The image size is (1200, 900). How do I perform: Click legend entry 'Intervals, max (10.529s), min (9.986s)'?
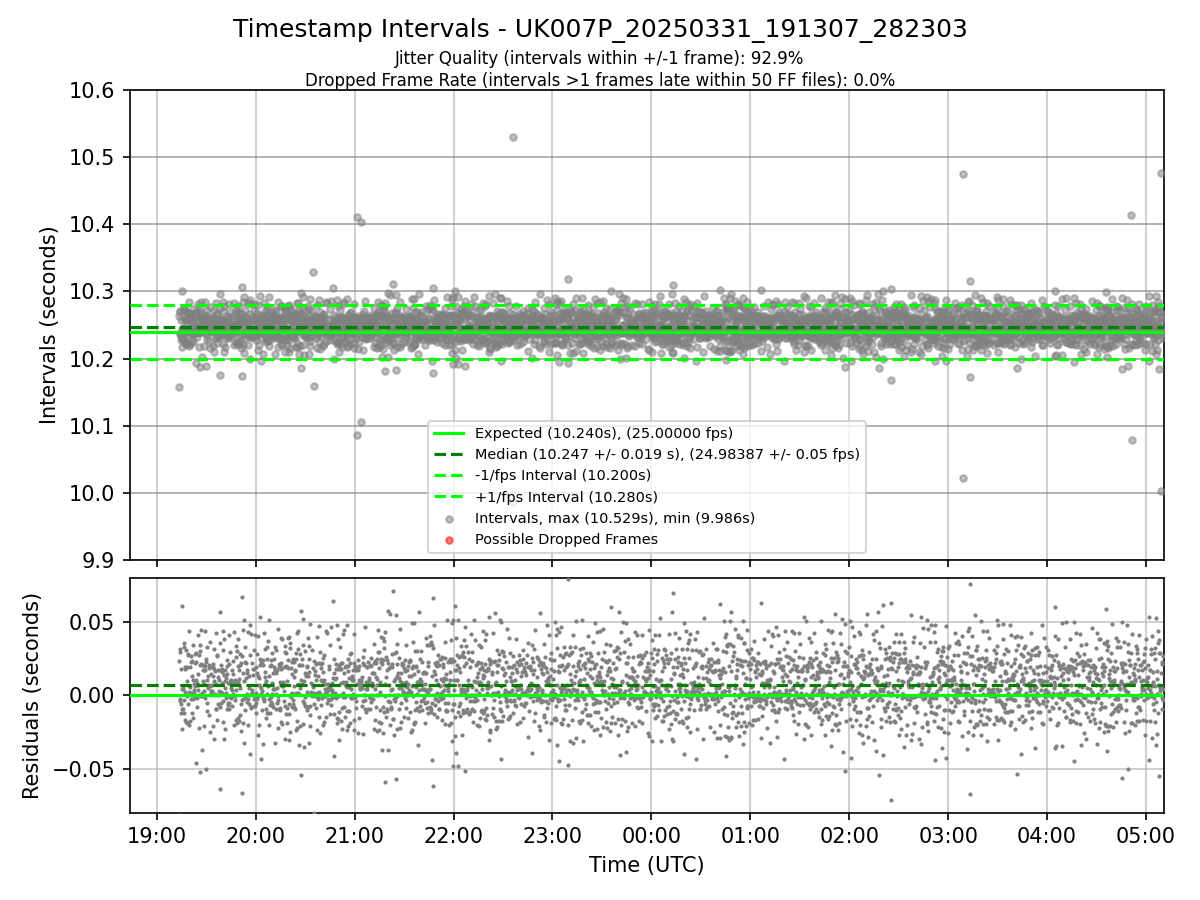pyautogui.click(x=615, y=518)
